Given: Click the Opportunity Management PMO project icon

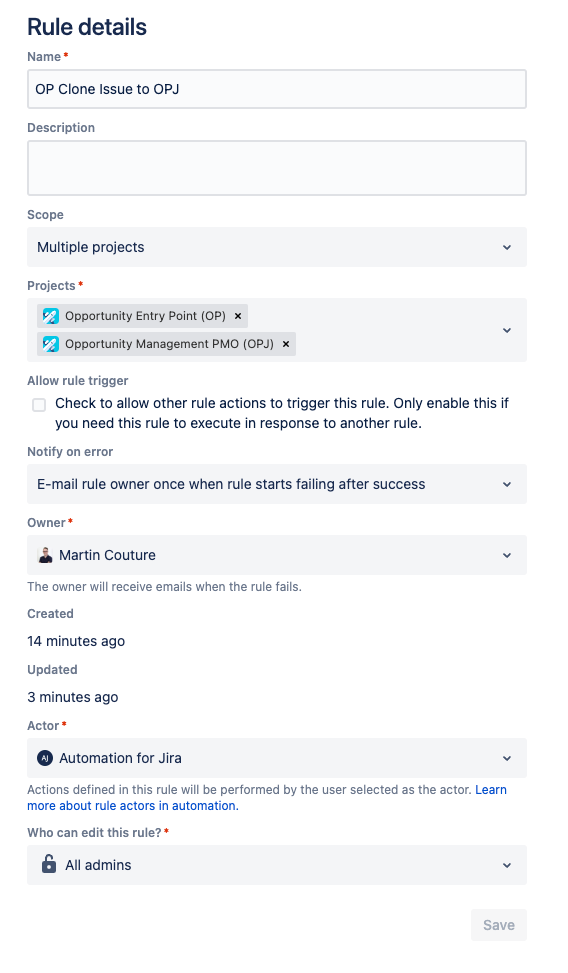Looking at the screenshot, I should (x=51, y=344).
